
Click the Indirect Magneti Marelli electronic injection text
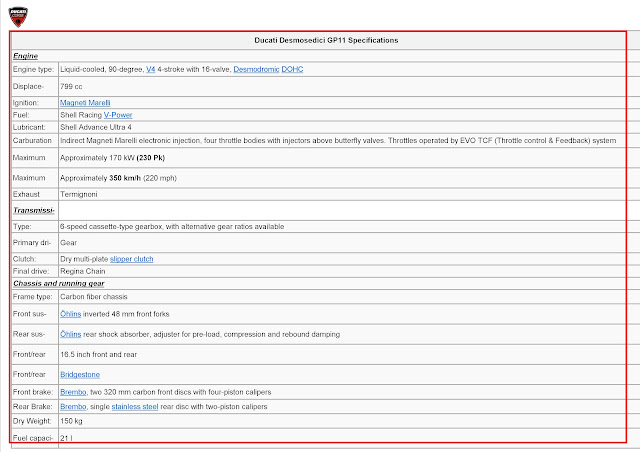coord(338,140)
